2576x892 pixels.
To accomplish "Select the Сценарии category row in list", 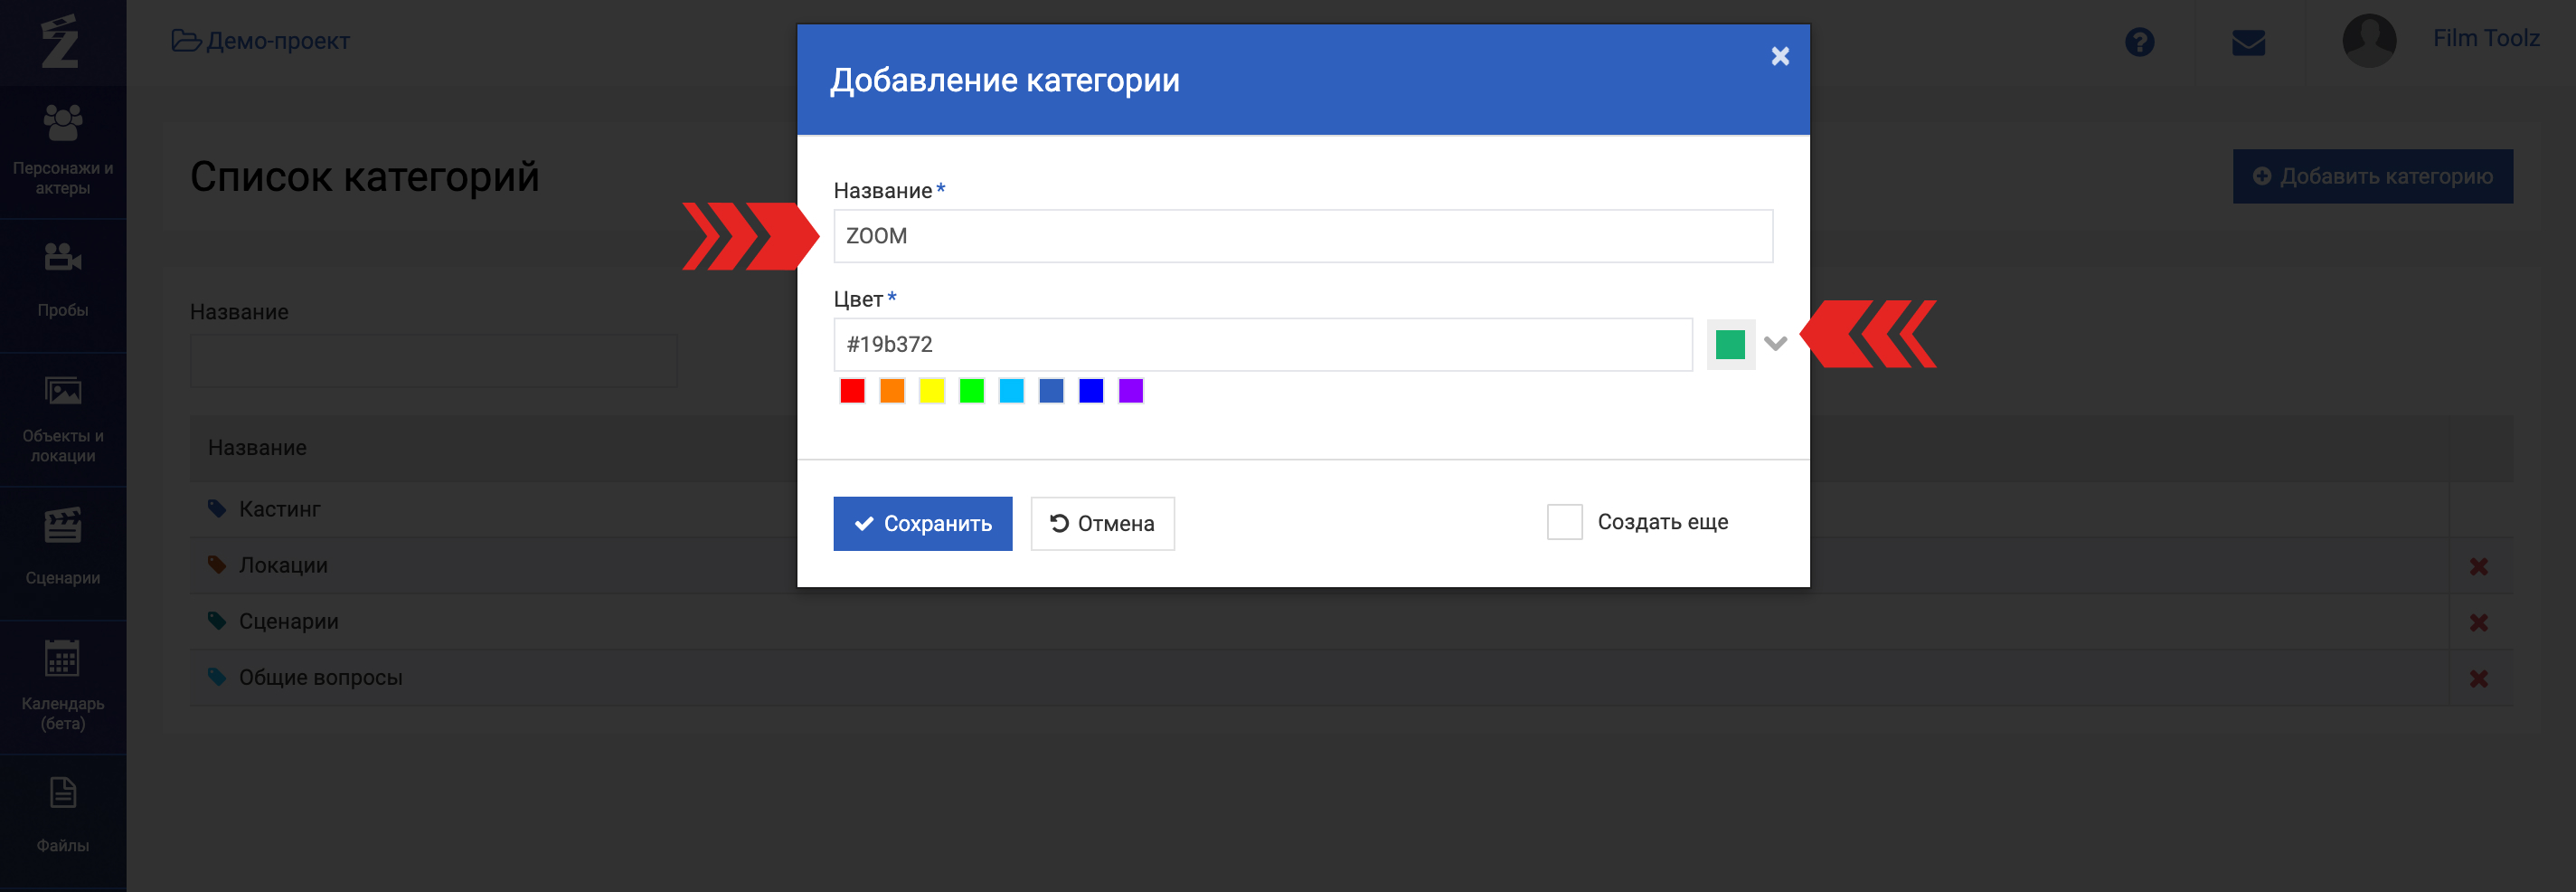I will point(1351,622).
